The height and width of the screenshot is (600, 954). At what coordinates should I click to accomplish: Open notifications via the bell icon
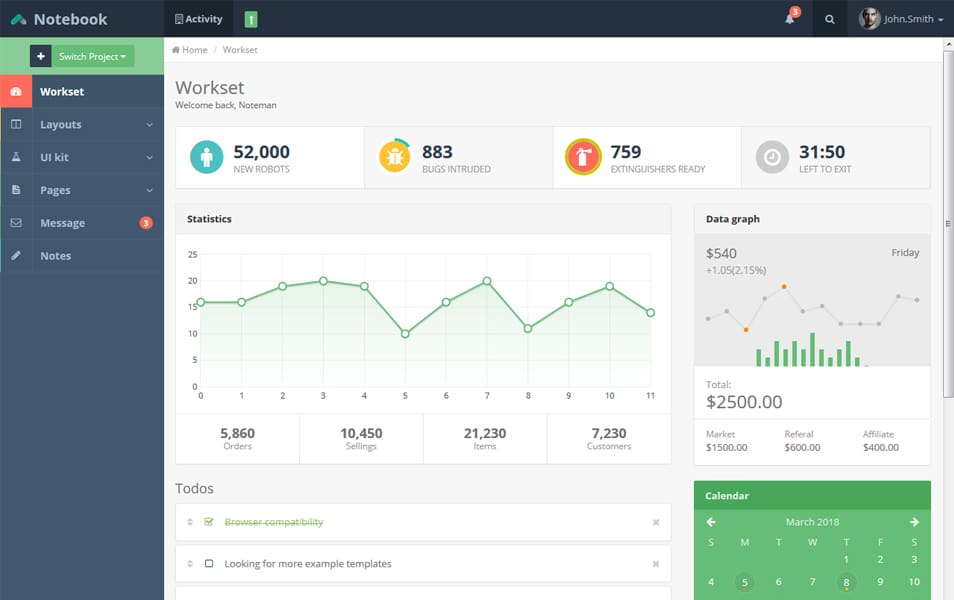789,18
